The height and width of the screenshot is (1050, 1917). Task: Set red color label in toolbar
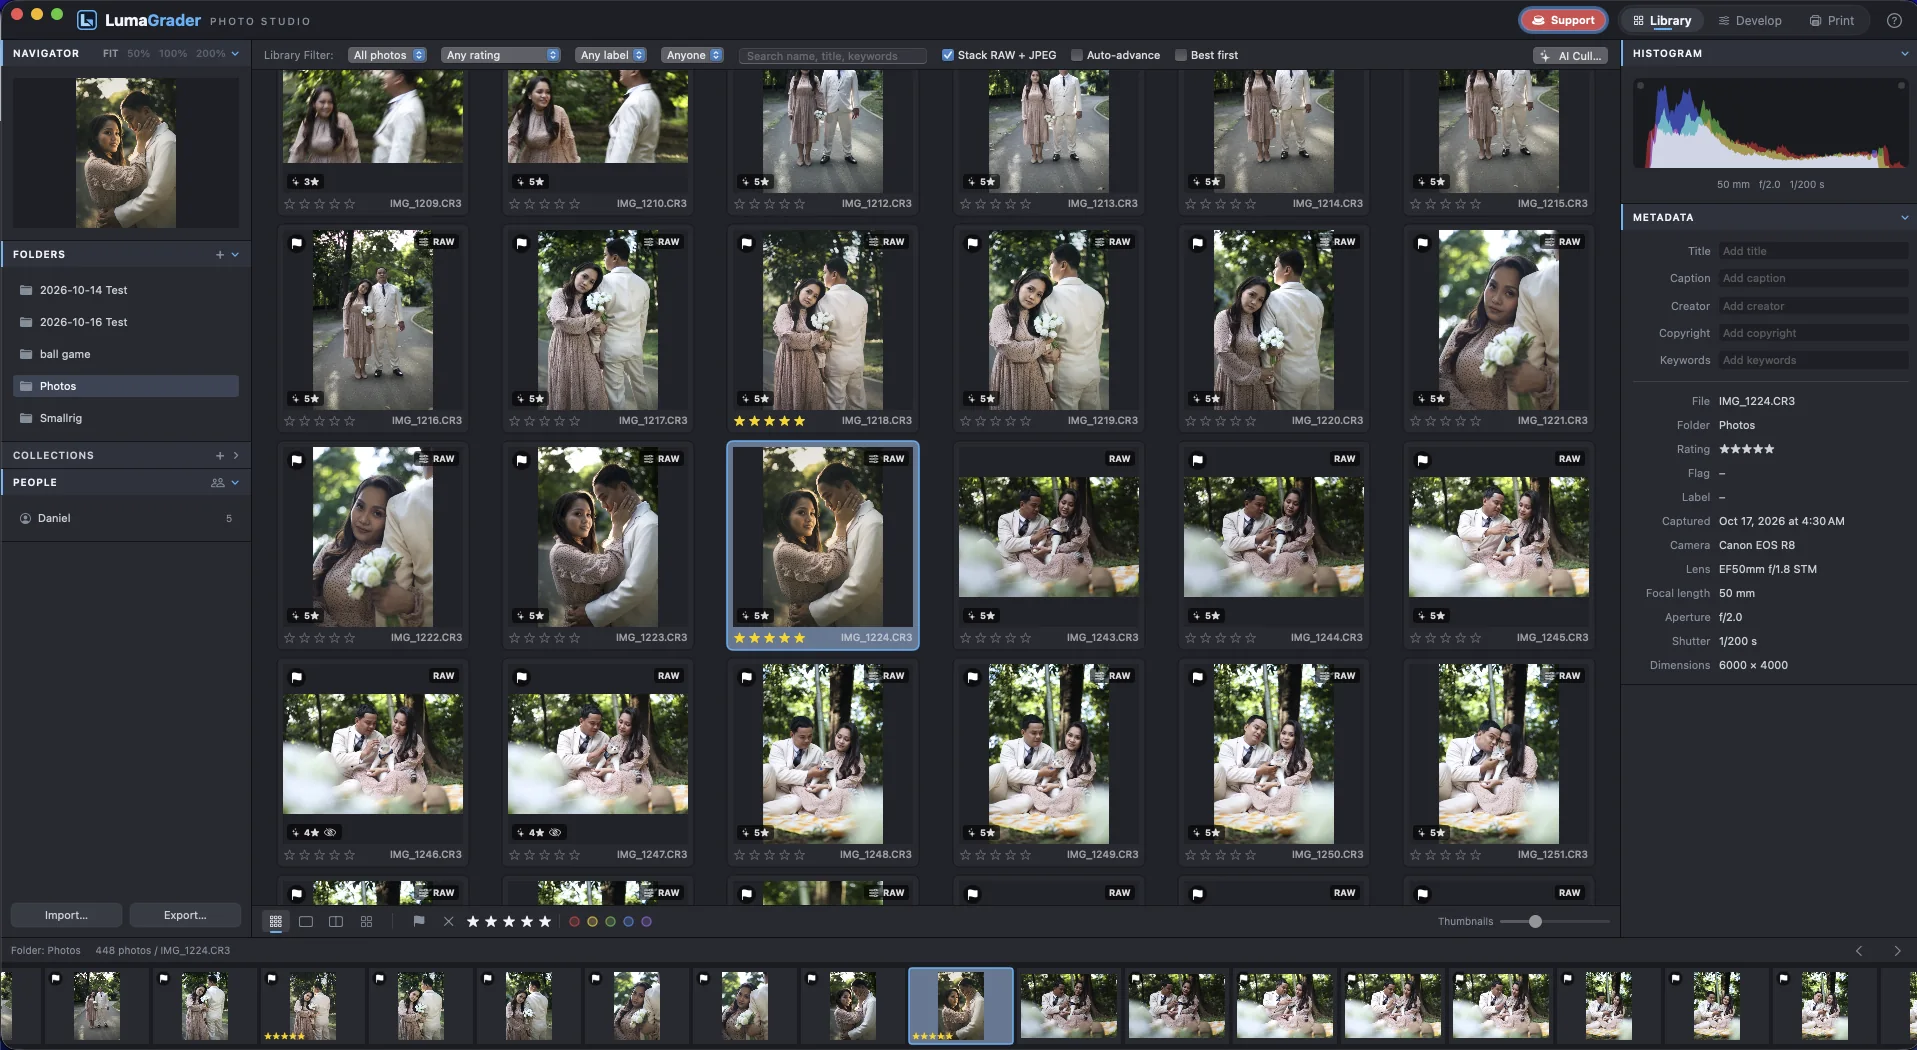(574, 922)
